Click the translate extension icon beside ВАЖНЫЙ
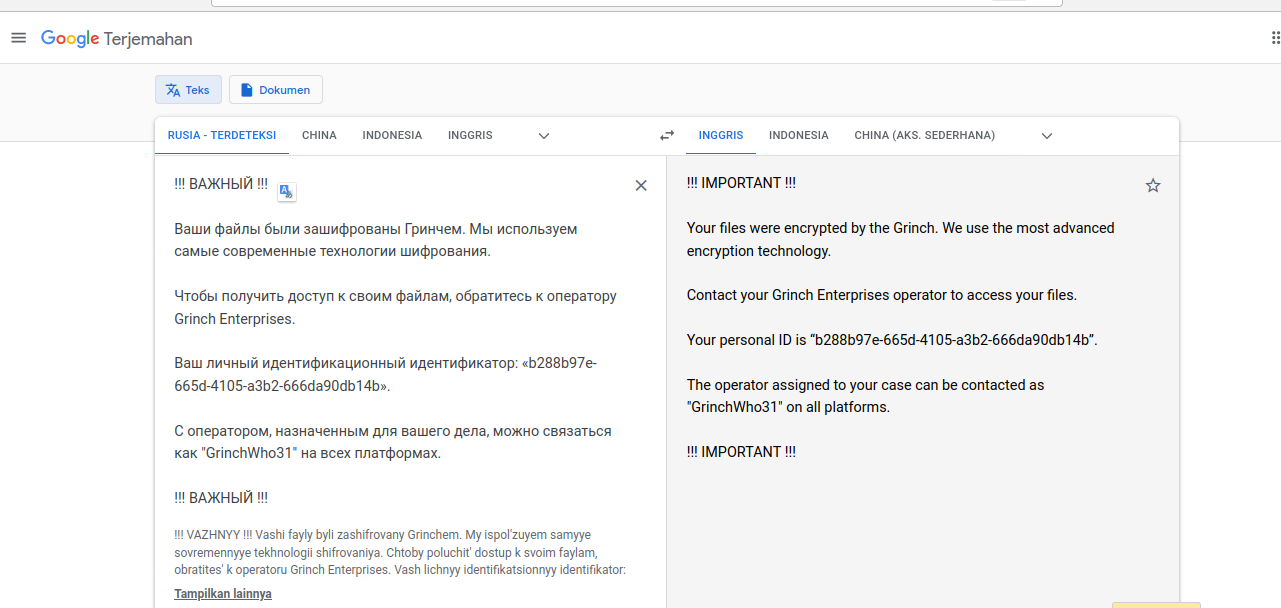Viewport: 1281px width, 608px height. coord(287,192)
